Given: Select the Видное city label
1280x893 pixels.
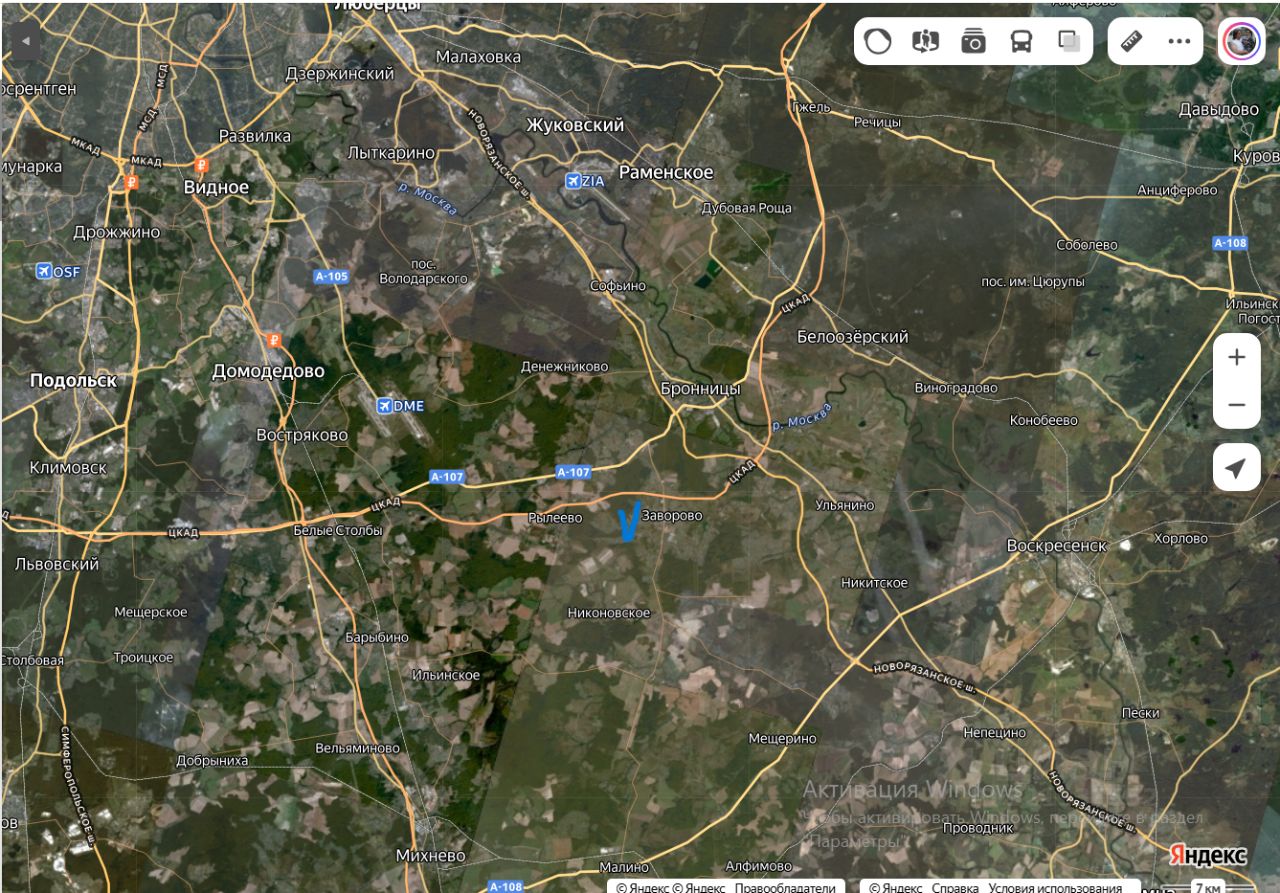Looking at the screenshot, I should click(x=216, y=187).
